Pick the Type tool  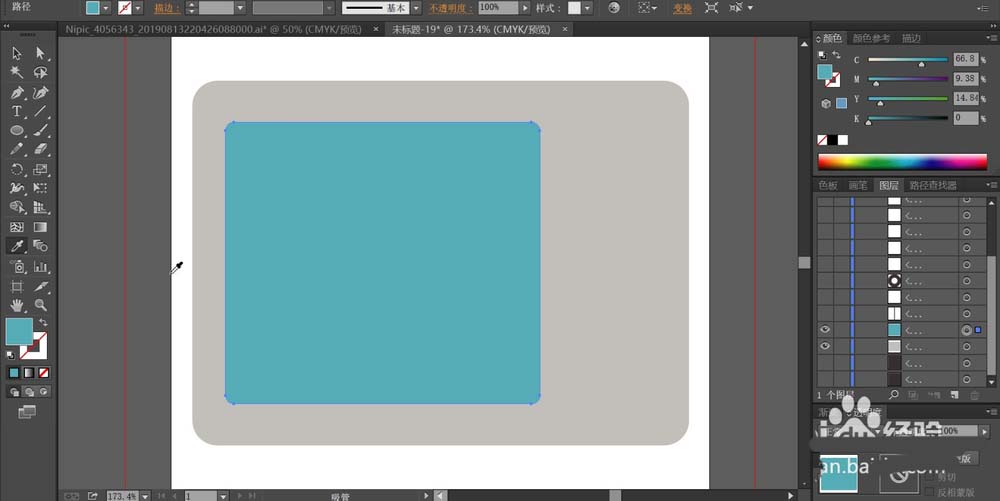click(x=17, y=112)
